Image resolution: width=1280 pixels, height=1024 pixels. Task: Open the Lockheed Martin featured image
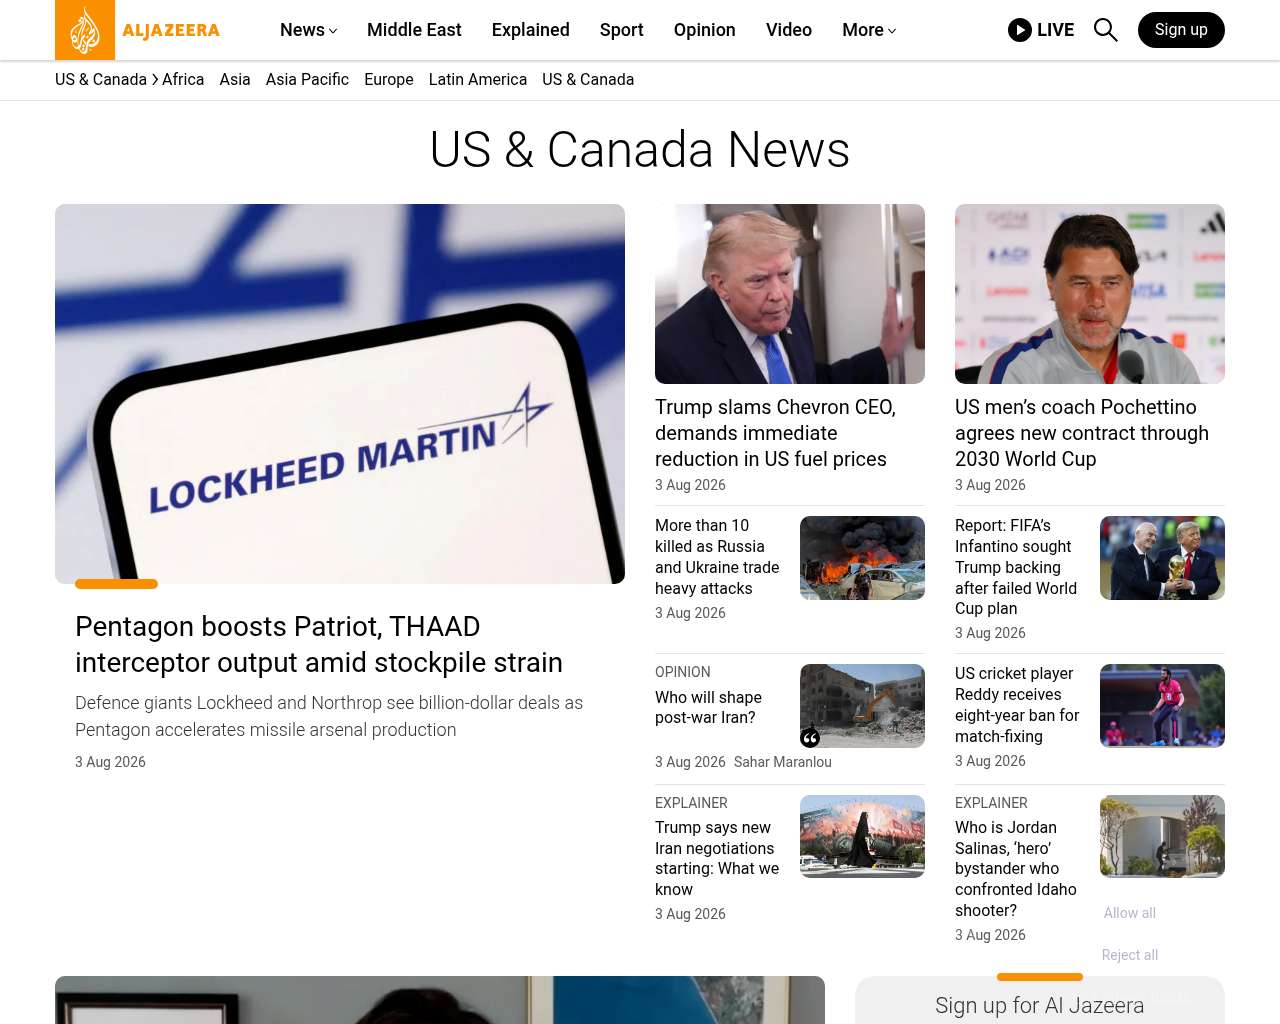[x=340, y=394]
